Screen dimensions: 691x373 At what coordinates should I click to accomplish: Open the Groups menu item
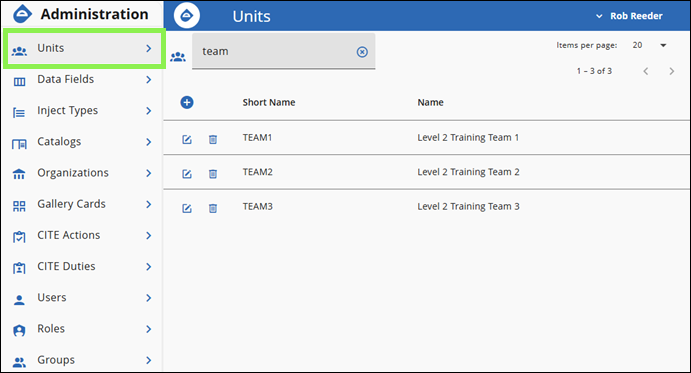pyautogui.click(x=82, y=360)
